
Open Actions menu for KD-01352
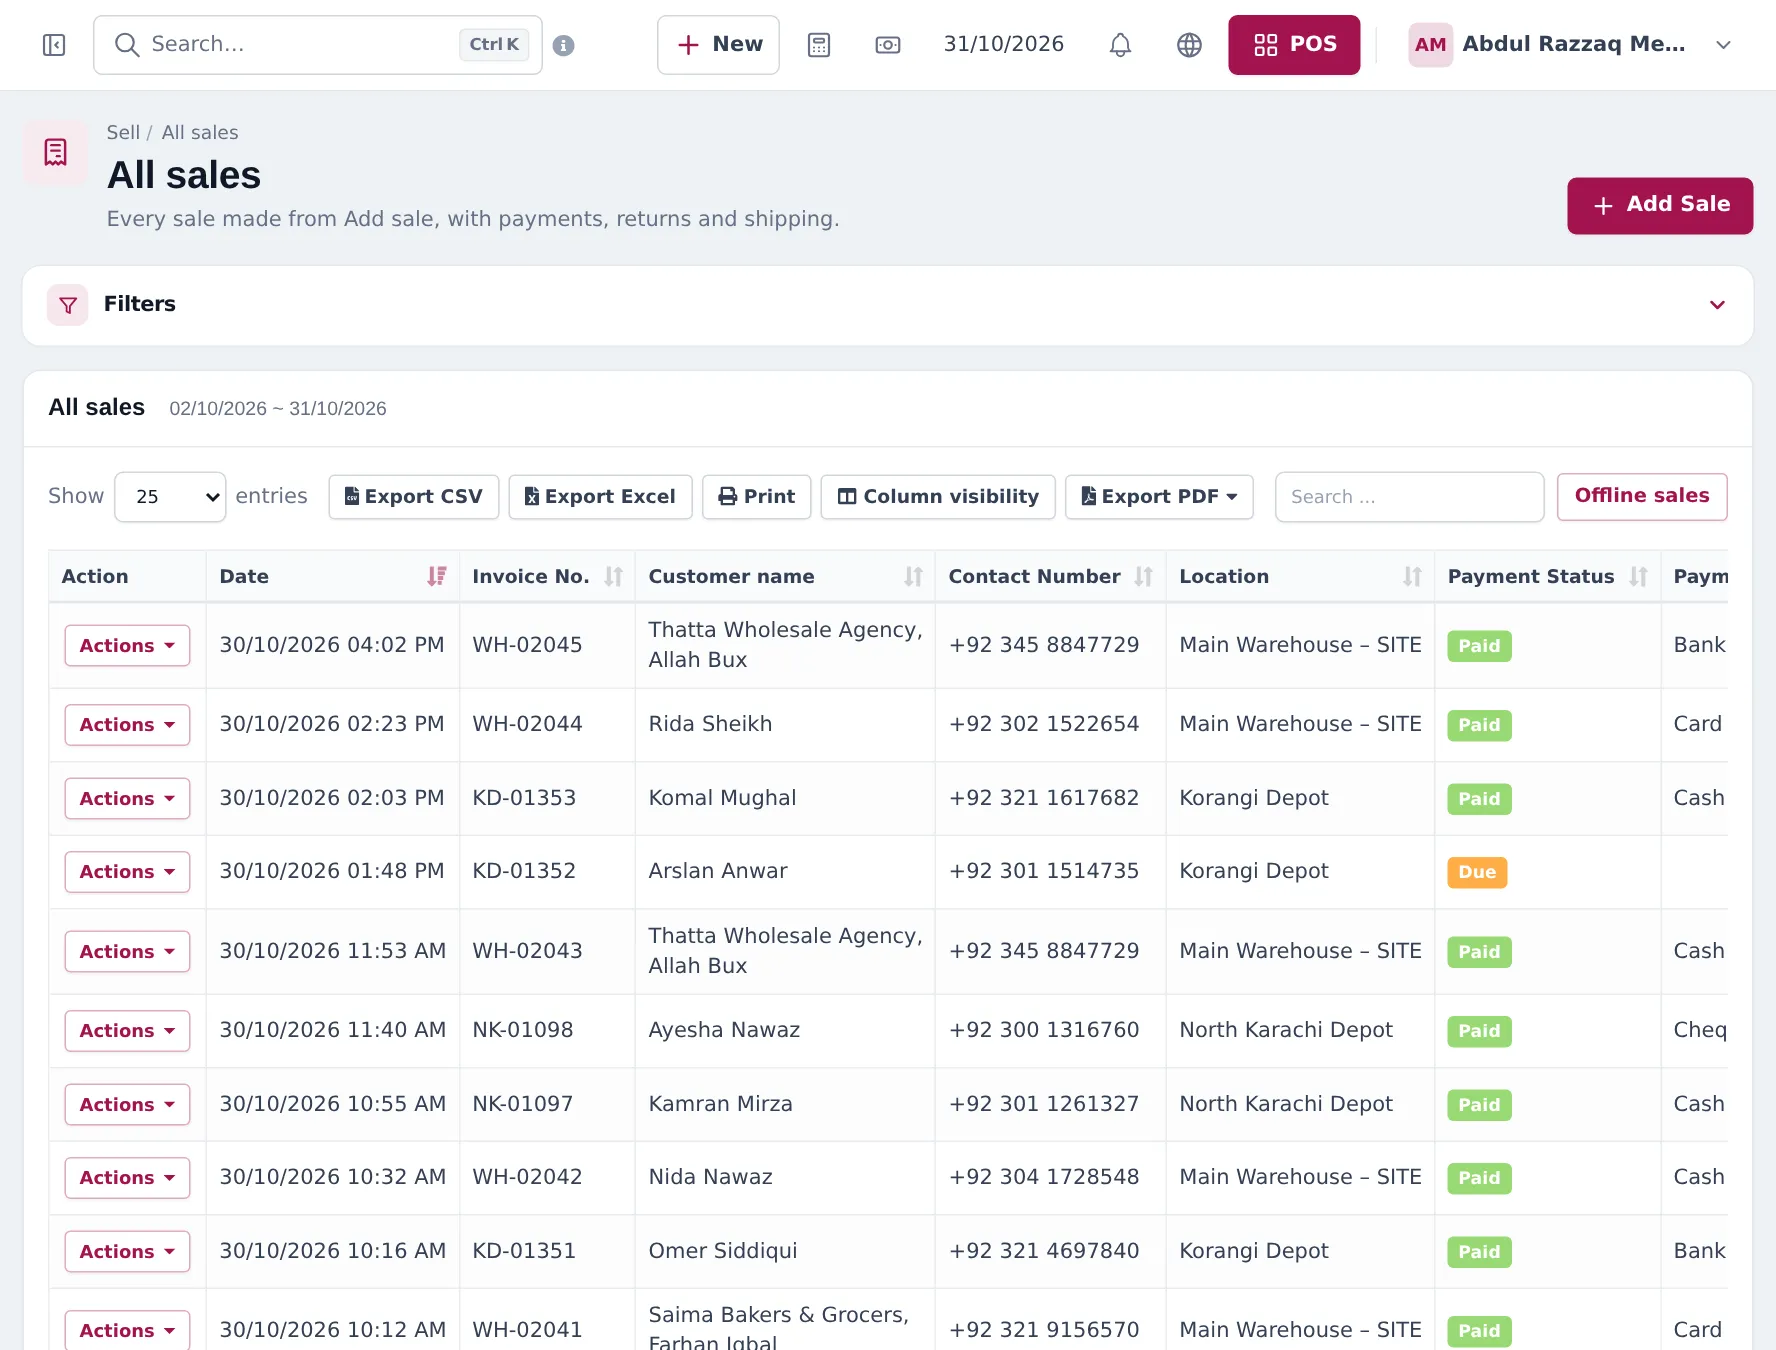pos(127,872)
